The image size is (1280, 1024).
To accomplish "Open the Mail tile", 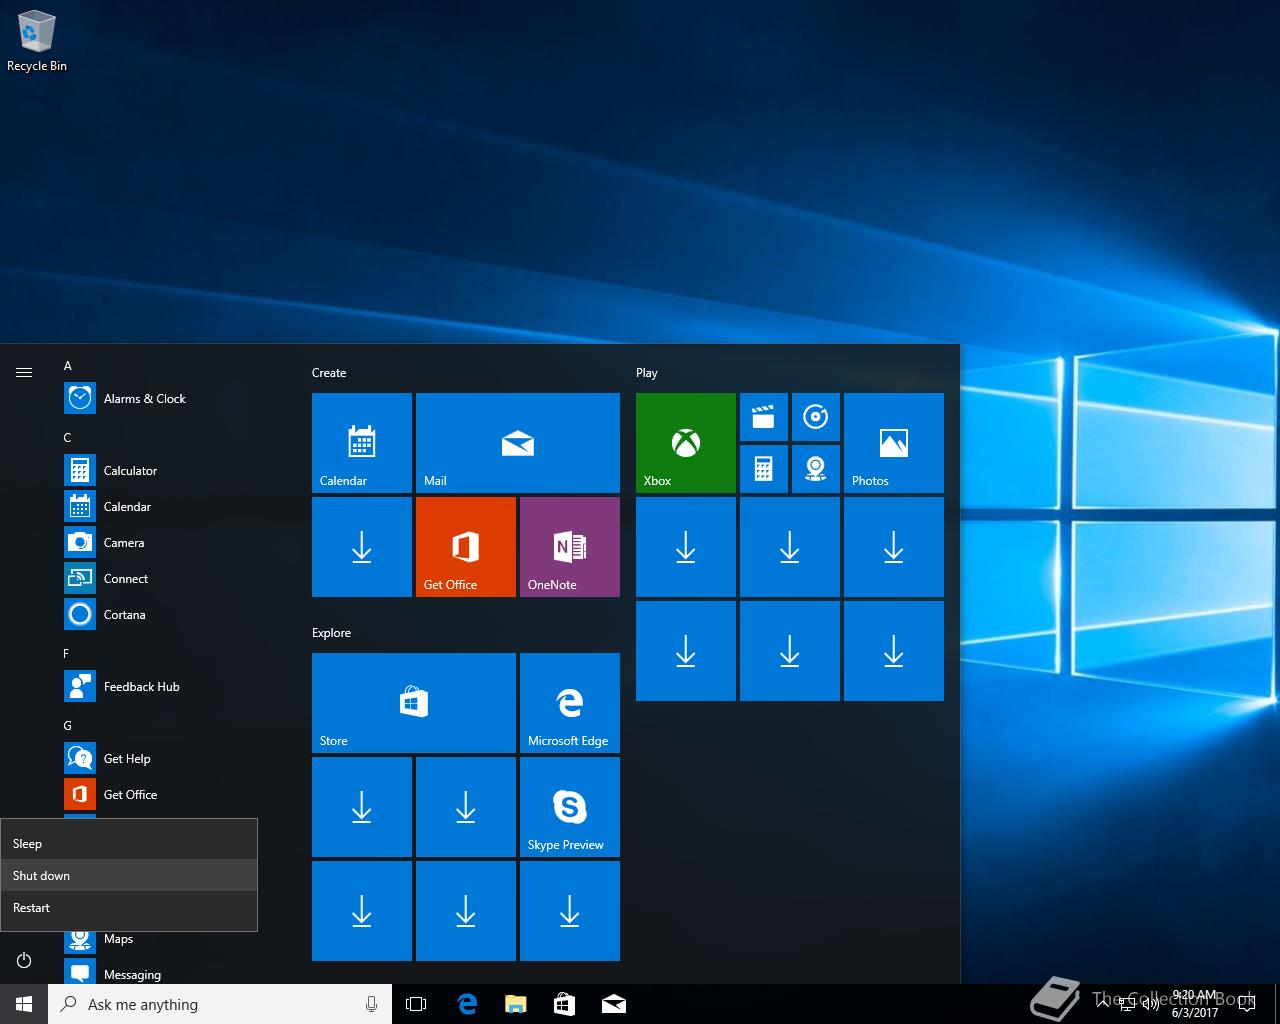I will 518,443.
